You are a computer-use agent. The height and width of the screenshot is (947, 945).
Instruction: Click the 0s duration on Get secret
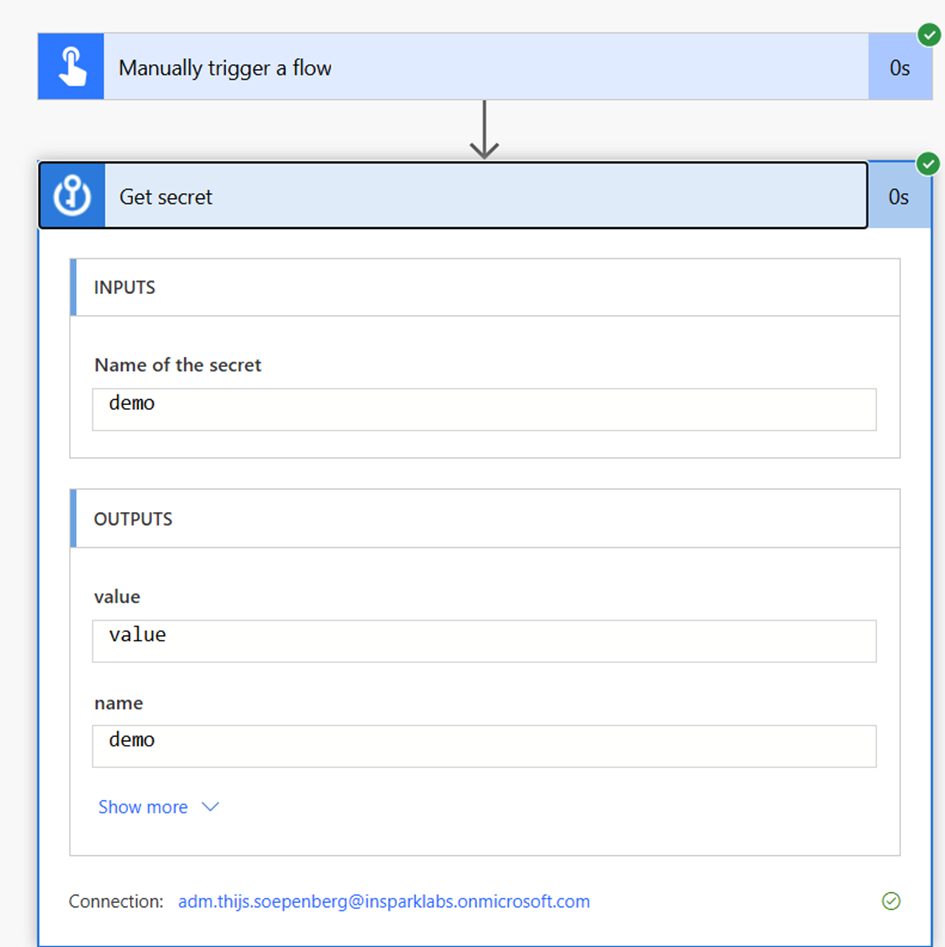coord(899,197)
